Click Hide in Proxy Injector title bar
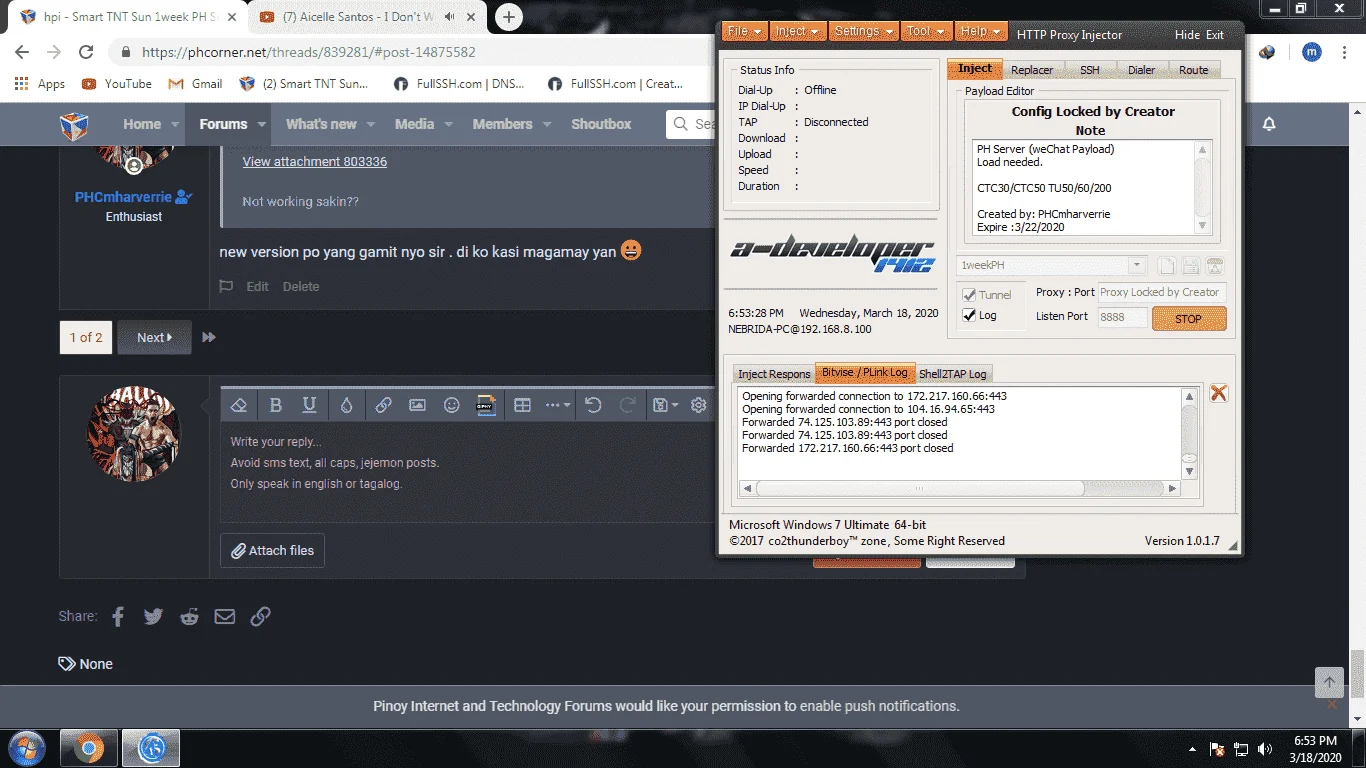Viewport: 1366px width, 768px height. coord(1187,35)
